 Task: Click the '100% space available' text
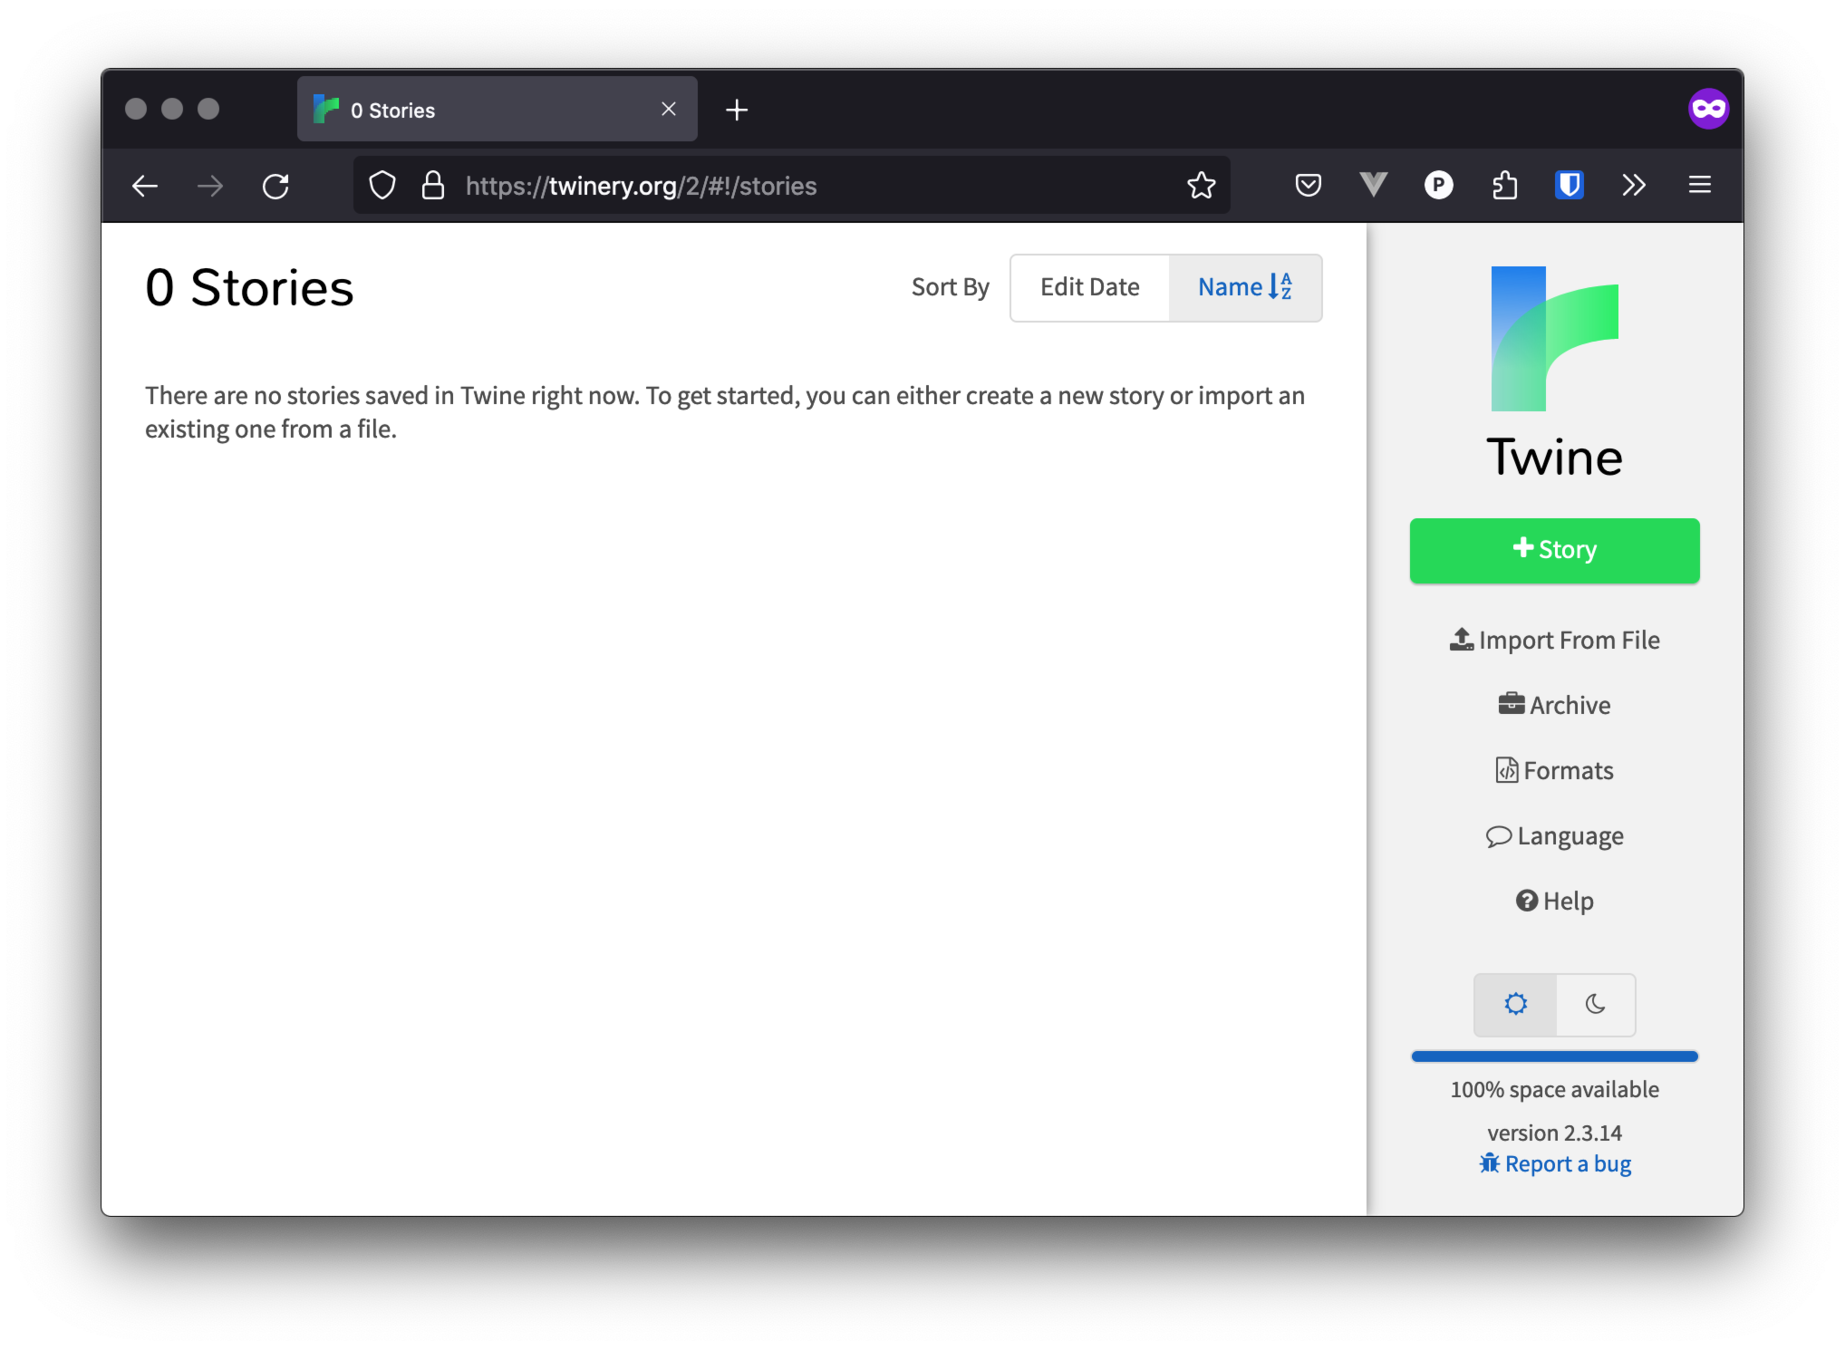coord(1554,1089)
